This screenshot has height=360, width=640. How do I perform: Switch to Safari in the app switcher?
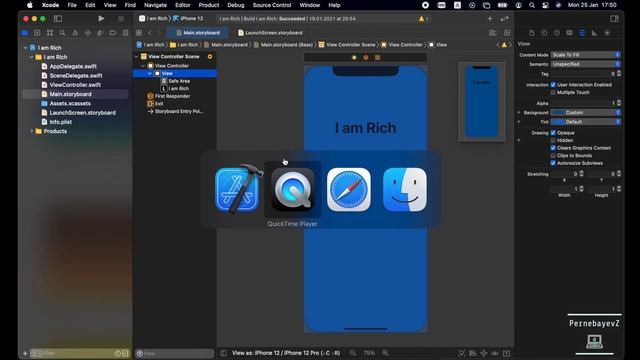(x=349, y=189)
